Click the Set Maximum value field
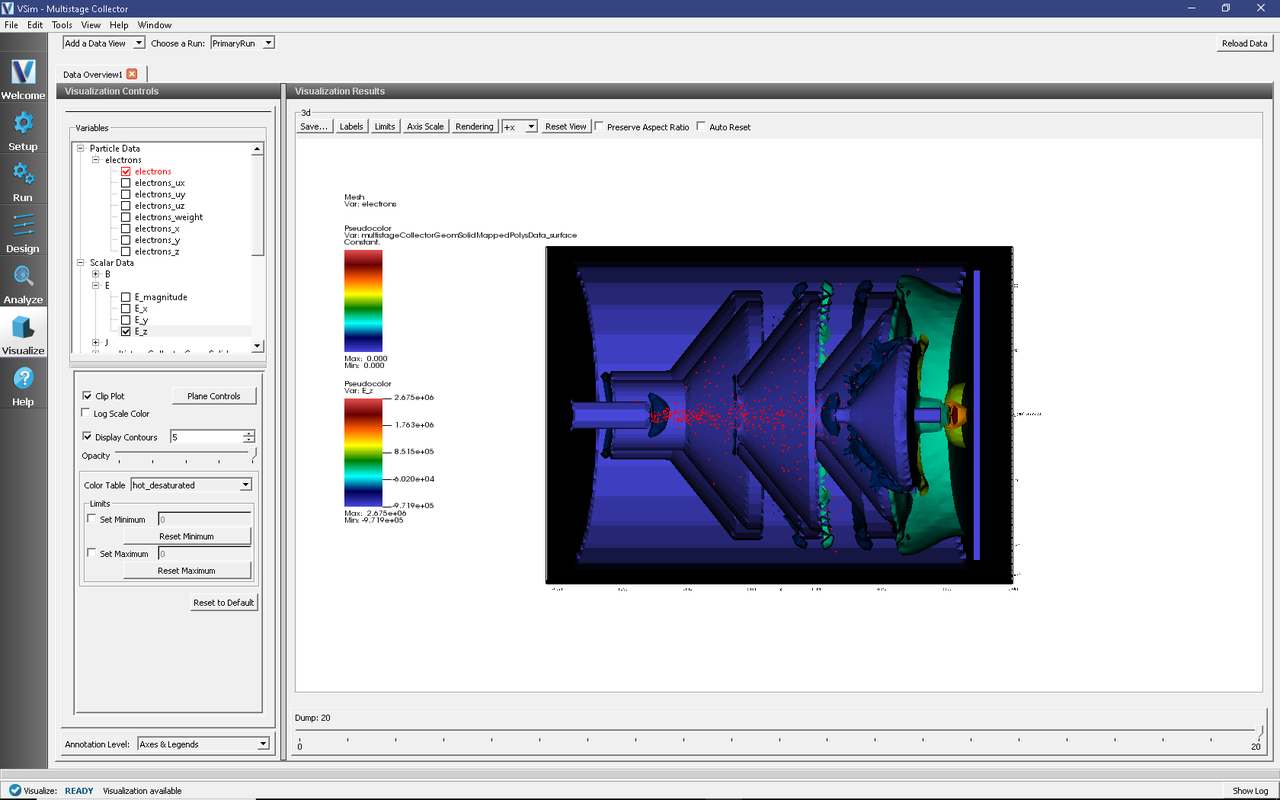This screenshot has height=800, width=1280. [204, 553]
